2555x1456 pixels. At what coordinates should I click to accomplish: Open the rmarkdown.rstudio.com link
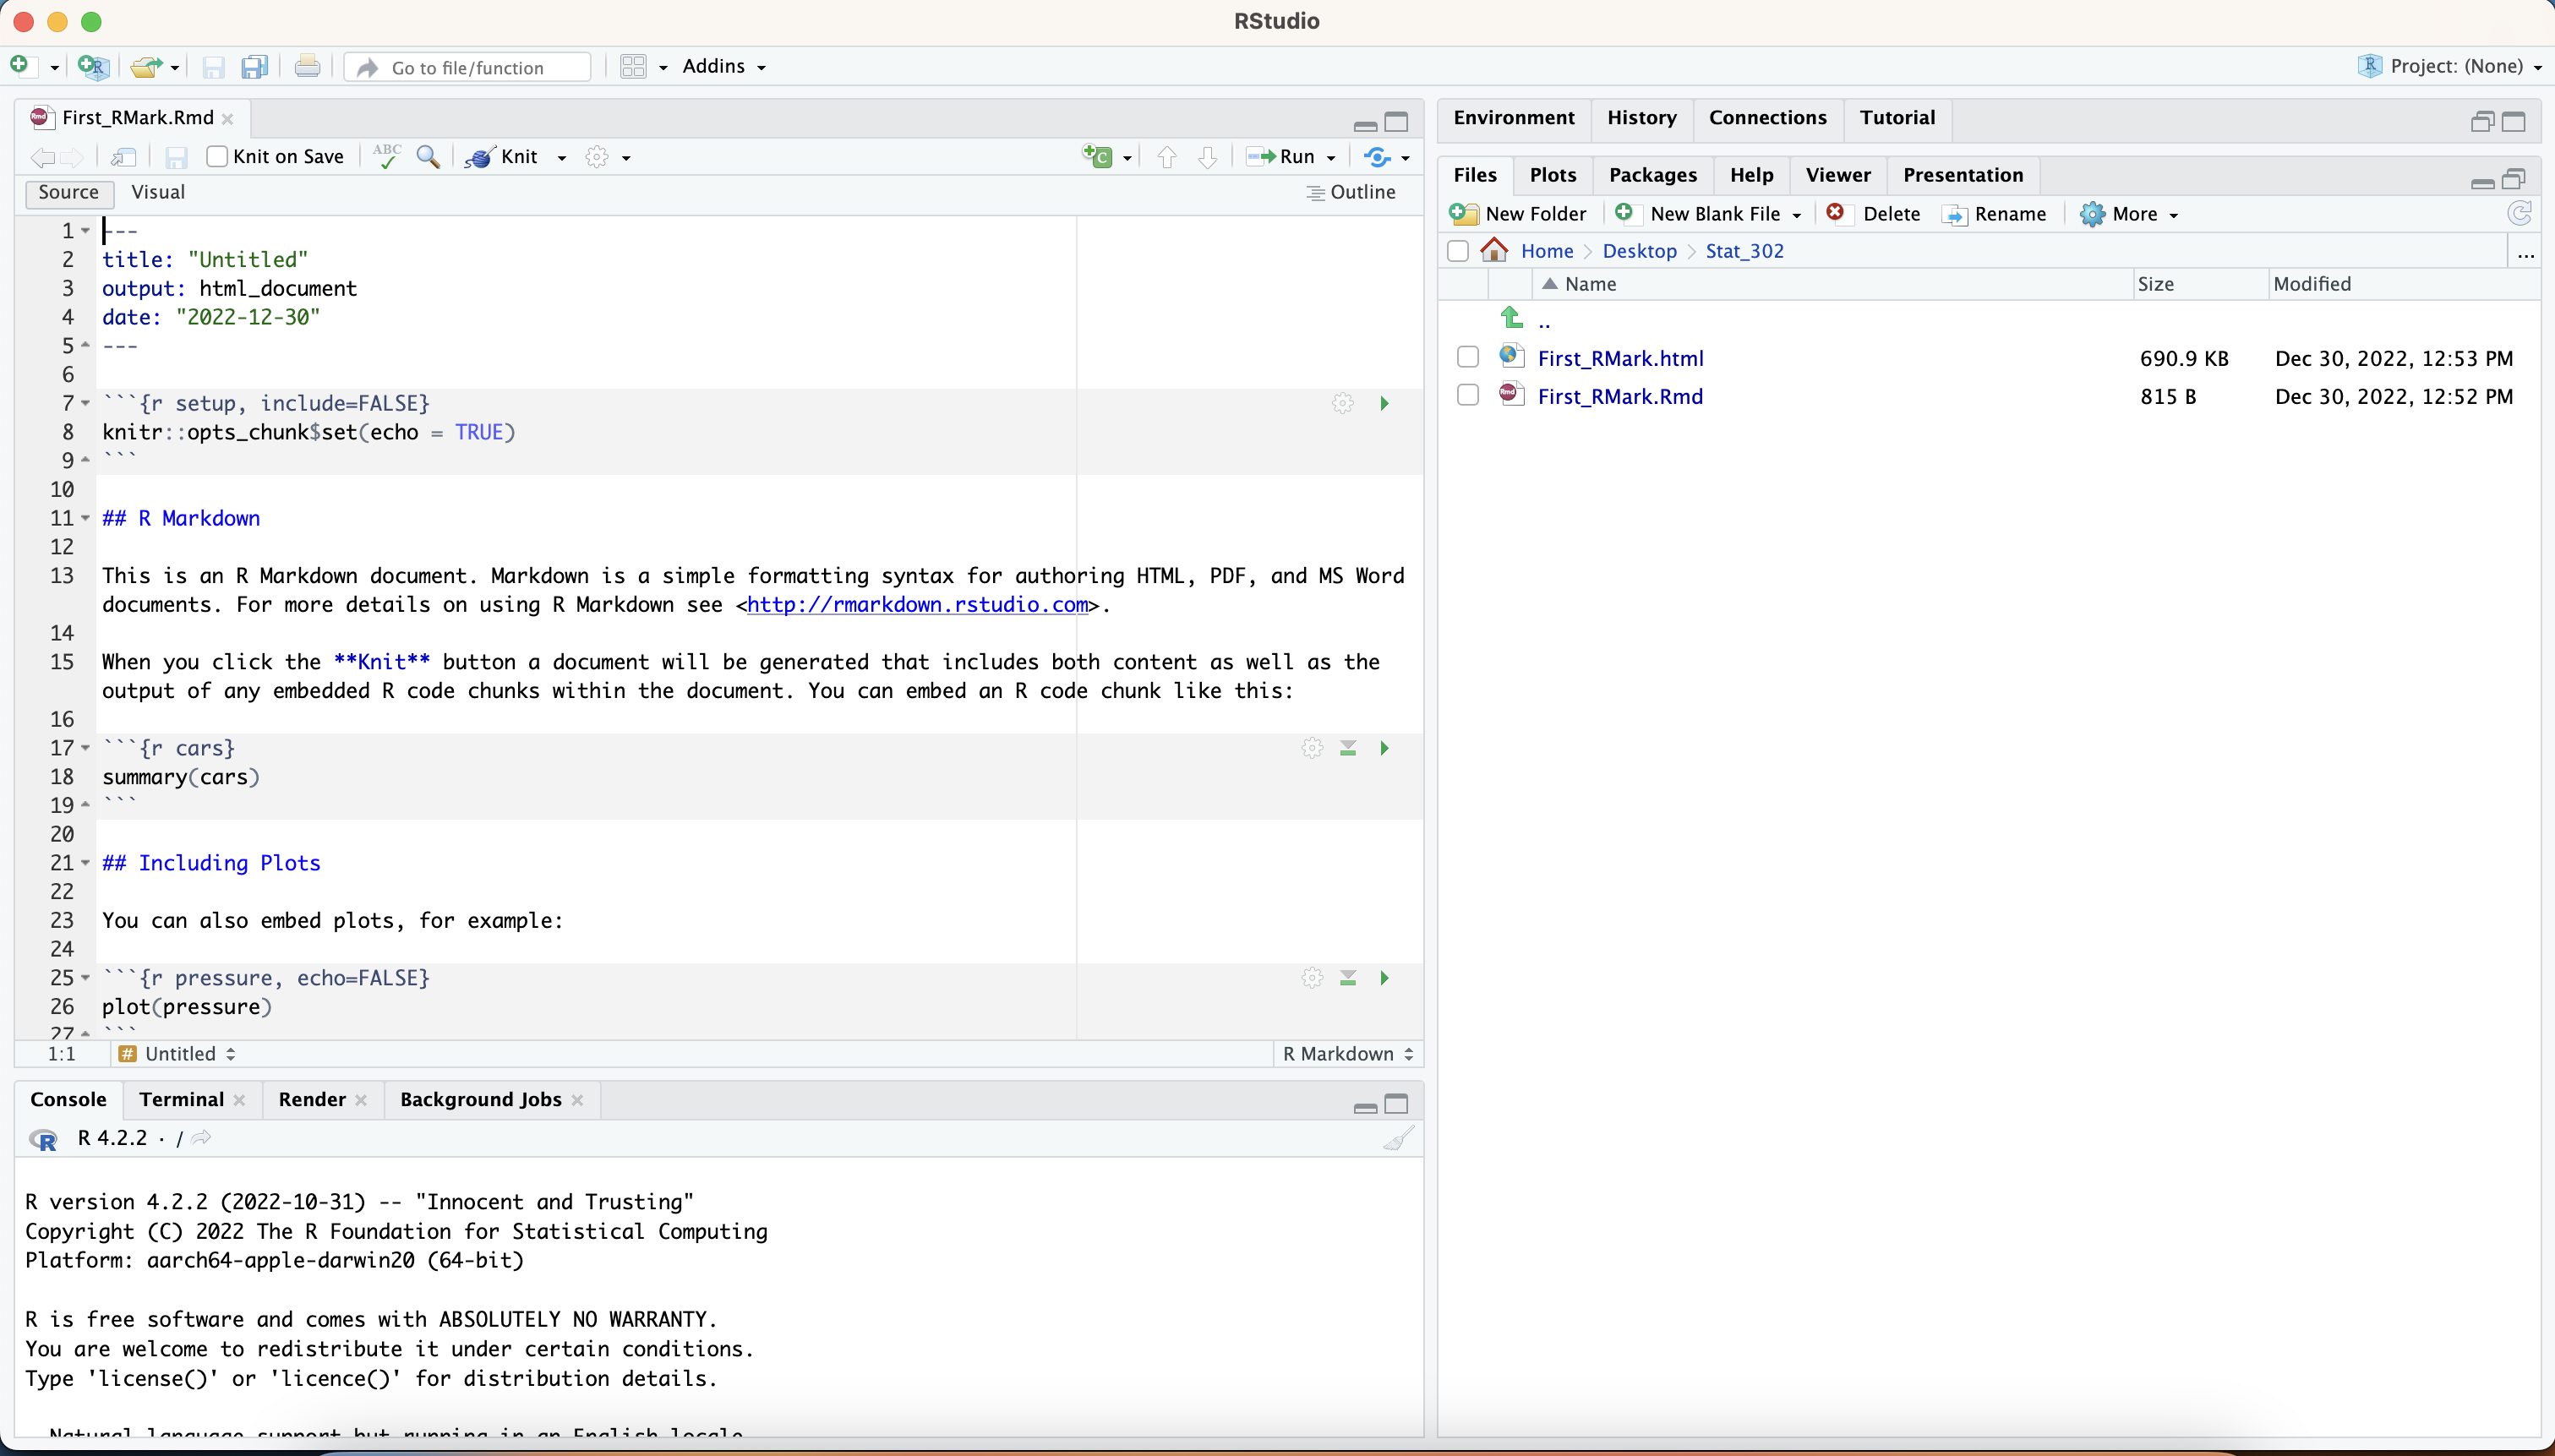tap(917, 605)
